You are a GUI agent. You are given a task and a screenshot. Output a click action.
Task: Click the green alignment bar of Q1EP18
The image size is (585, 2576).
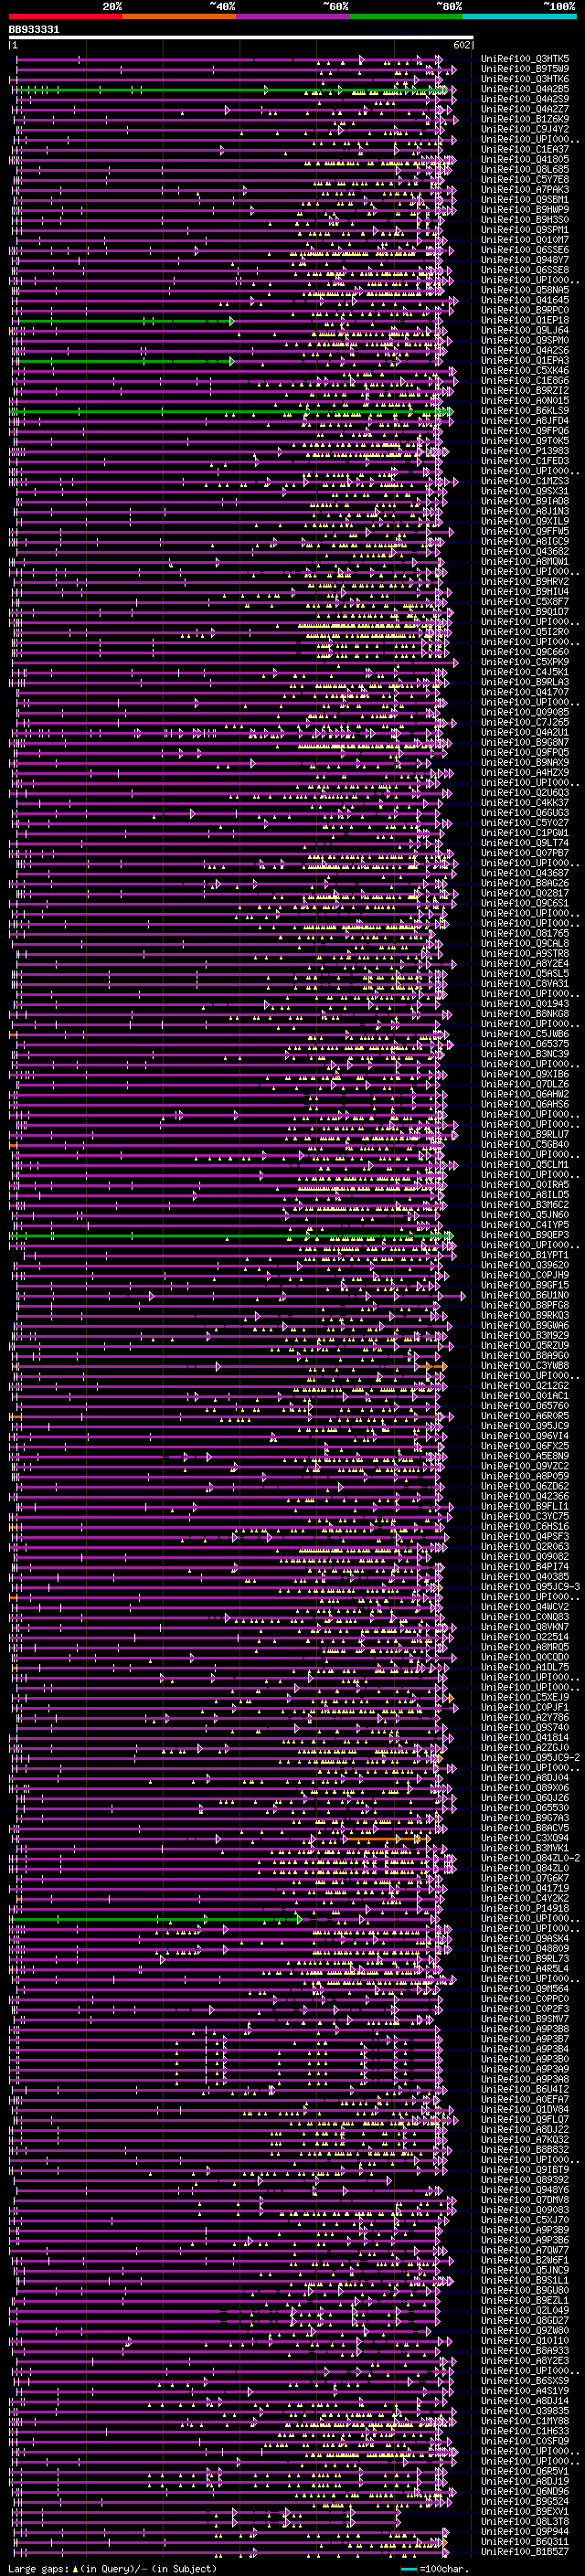125,321
